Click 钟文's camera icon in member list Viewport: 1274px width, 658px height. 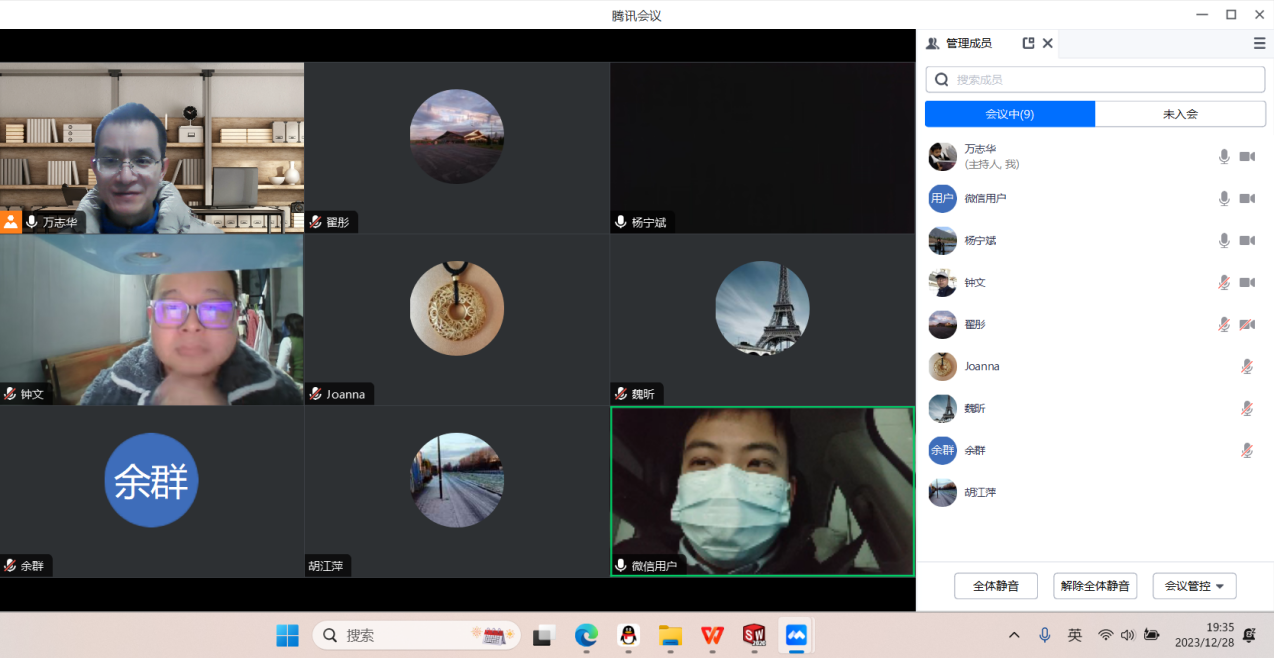point(1247,283)
